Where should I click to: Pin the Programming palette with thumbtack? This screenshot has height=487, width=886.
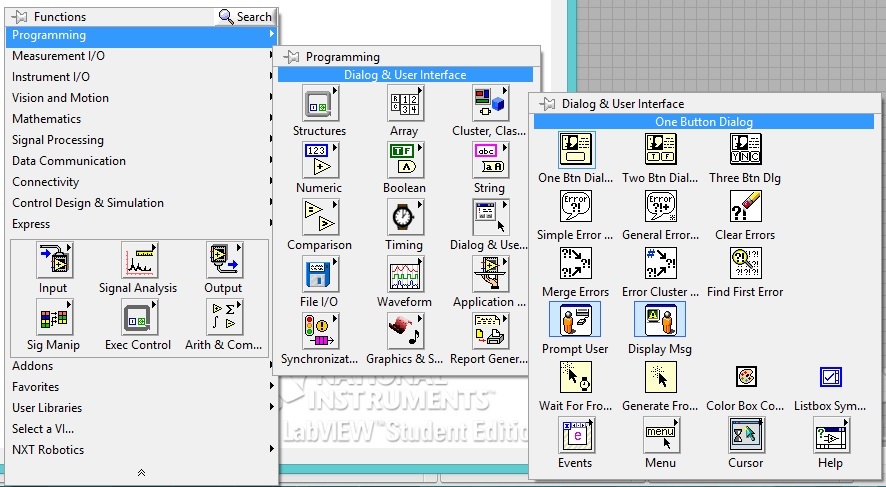coord(290,56)
